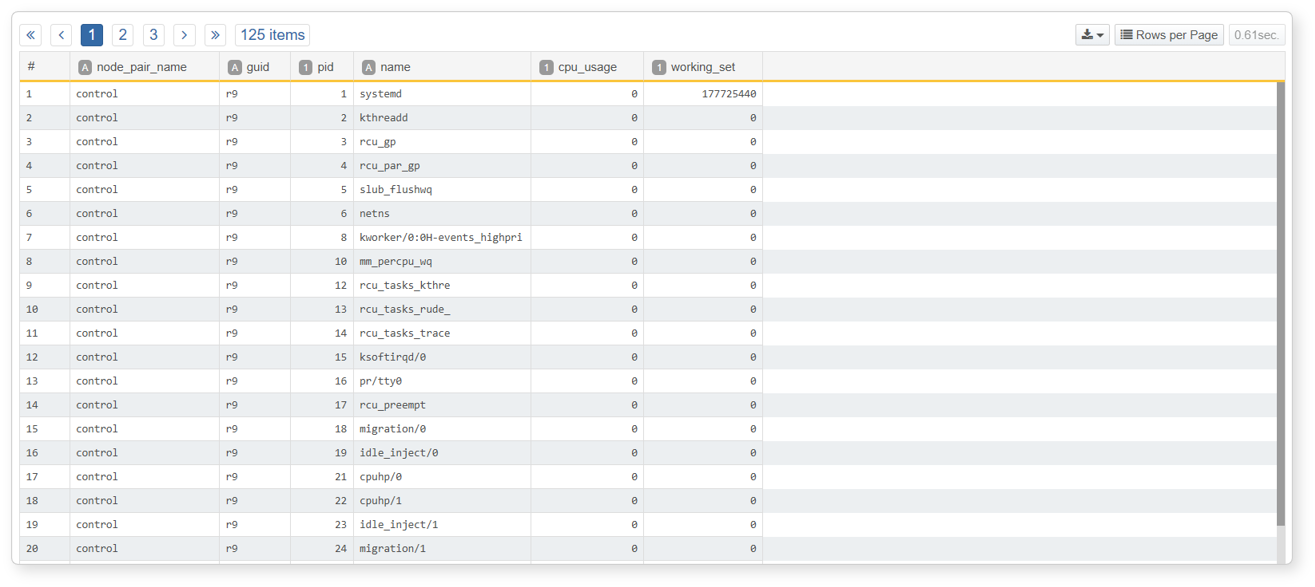1315x587 pixels.
Task: Select the systemd name cell
Action: pos(442,94)
